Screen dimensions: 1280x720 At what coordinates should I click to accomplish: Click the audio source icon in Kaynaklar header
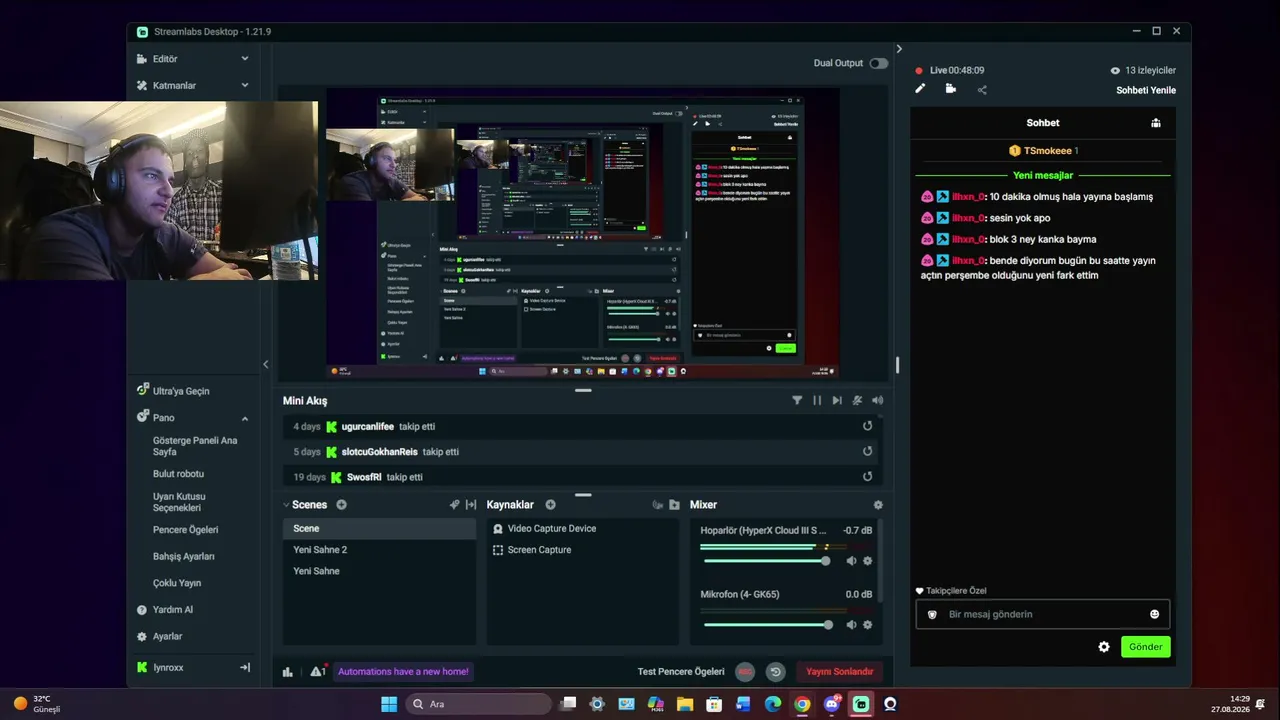(x=657, y=505)
